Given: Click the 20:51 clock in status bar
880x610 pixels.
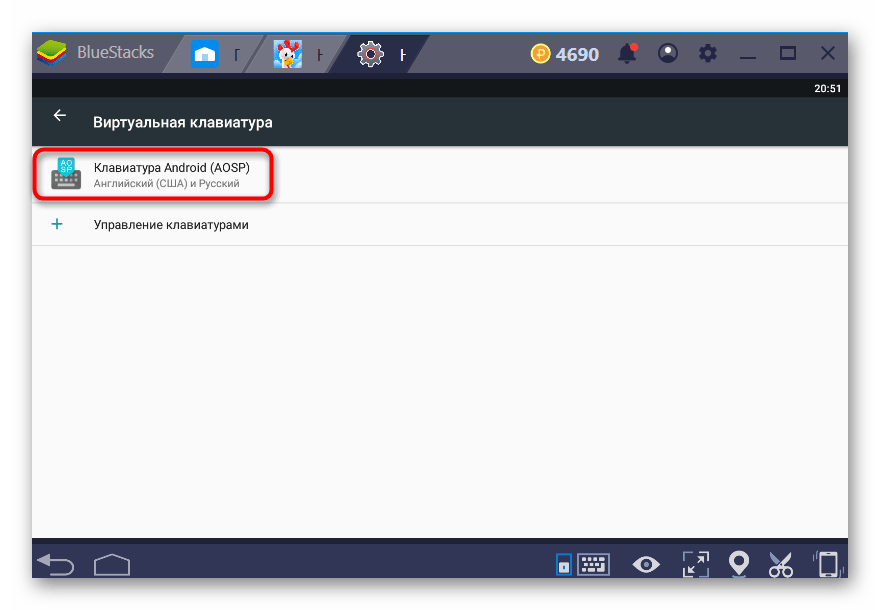Looking at the screenshot, I should 827,89.
